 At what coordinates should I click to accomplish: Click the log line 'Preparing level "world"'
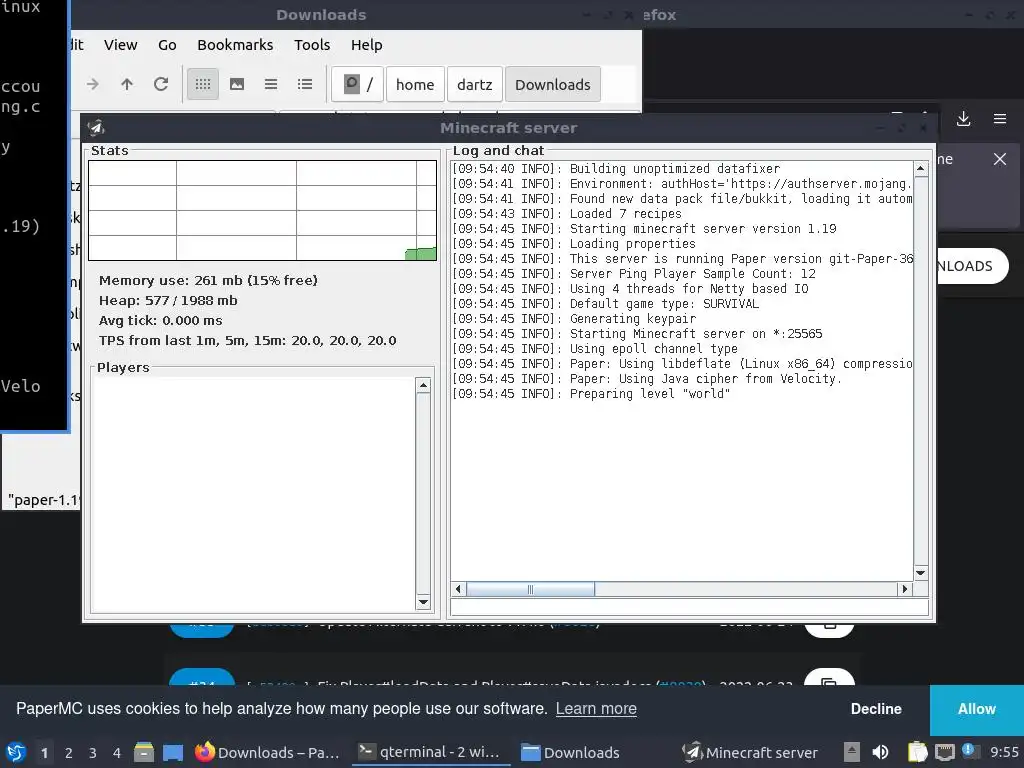click(x=591, y=394)
